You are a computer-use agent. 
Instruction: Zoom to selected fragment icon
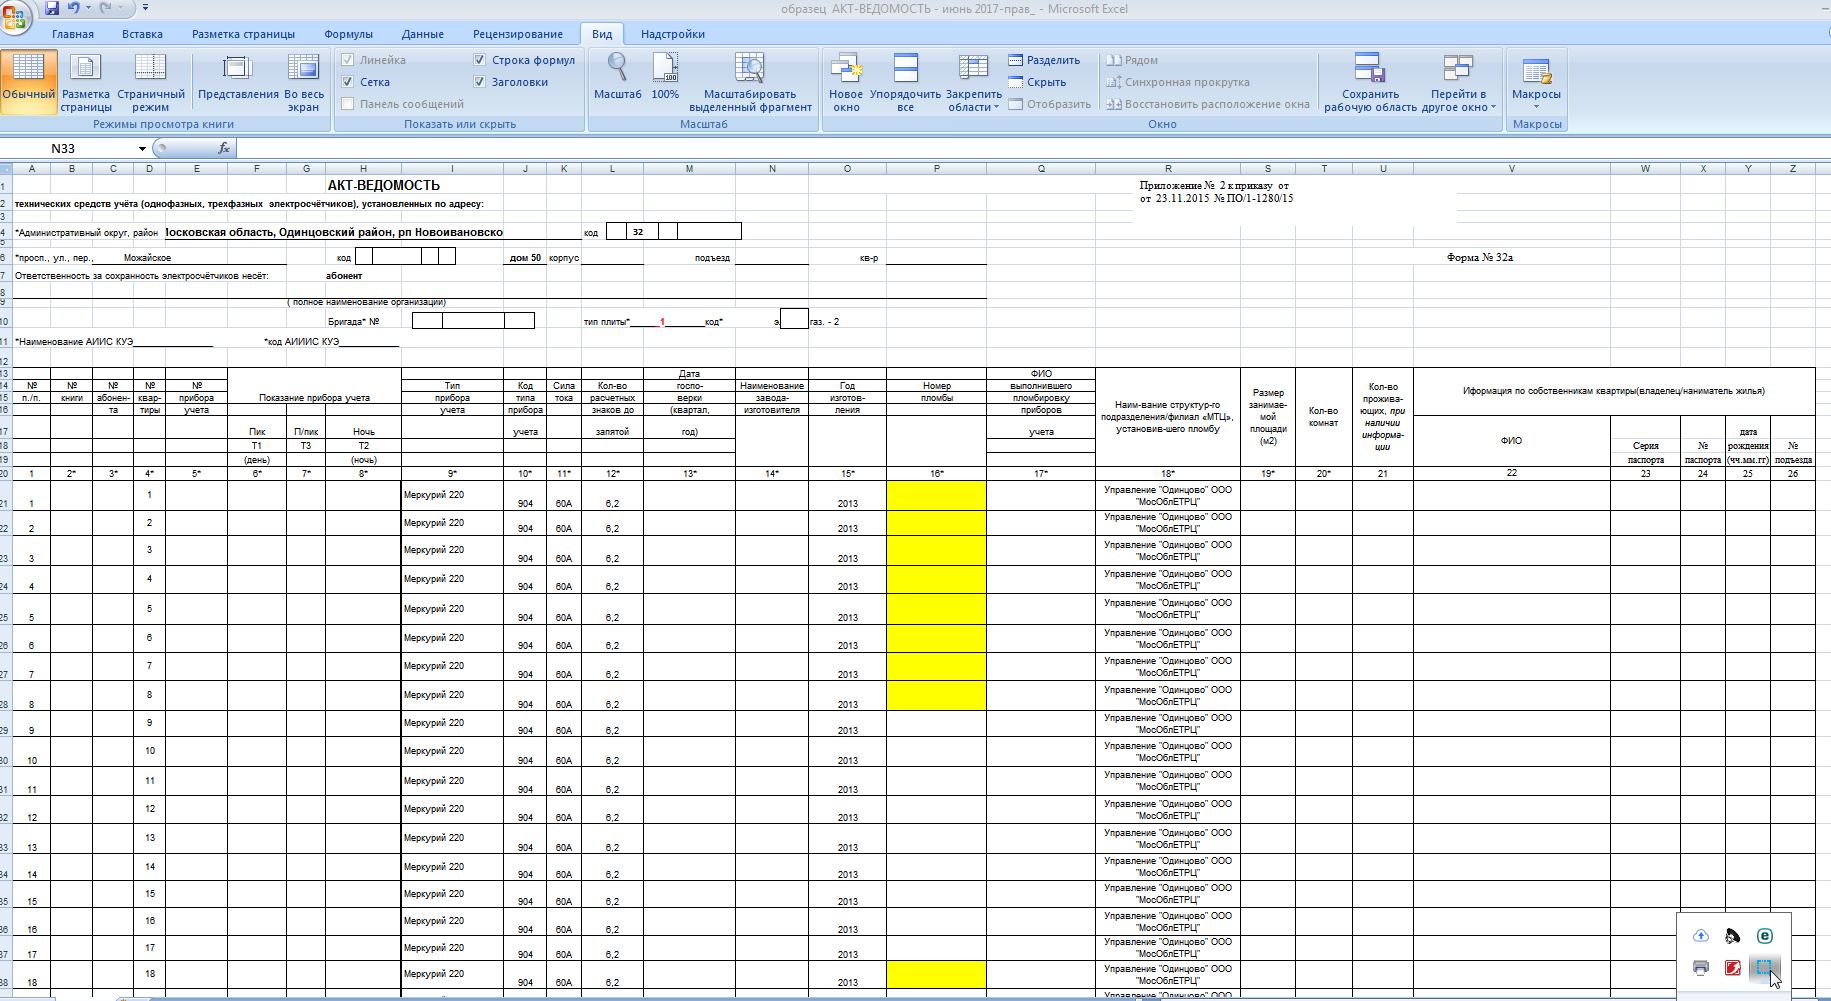pos(749,69)
